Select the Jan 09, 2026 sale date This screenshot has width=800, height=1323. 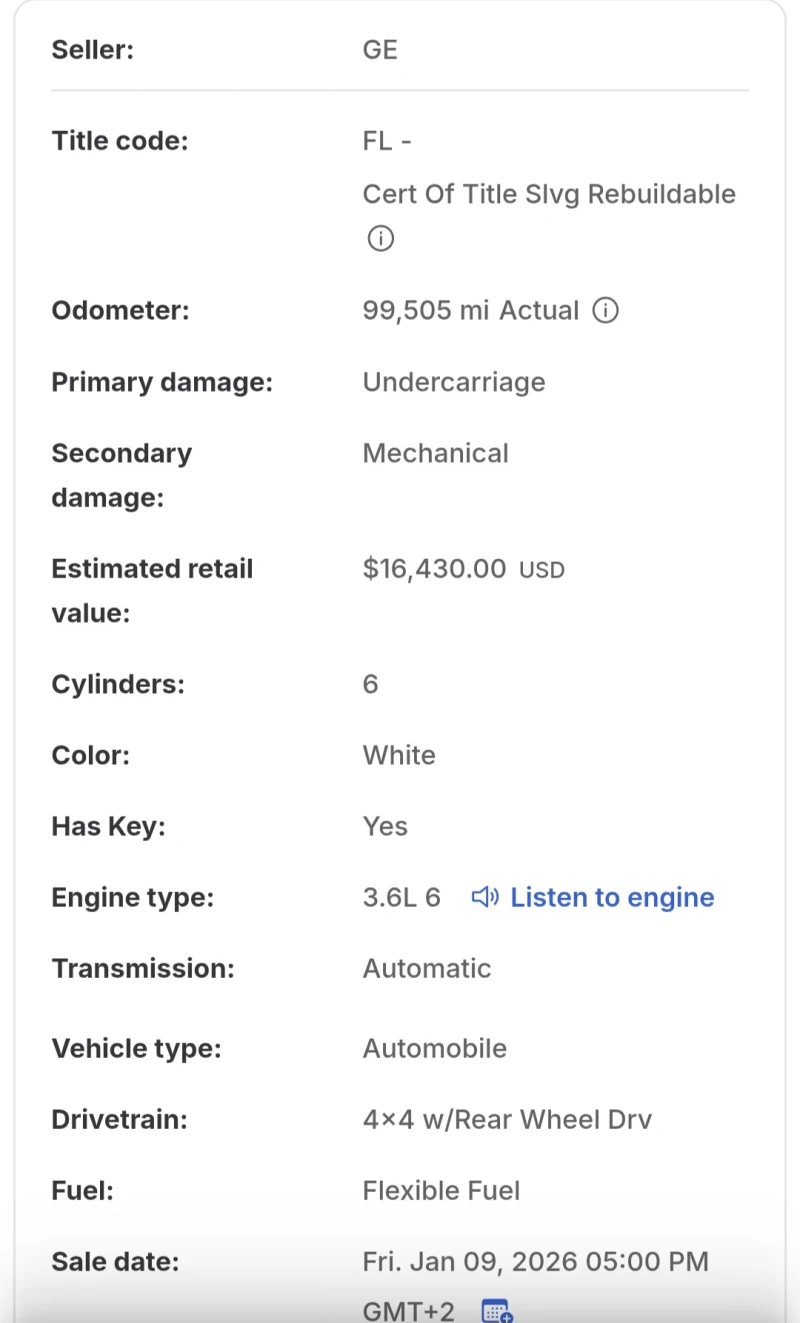[x=535, y=1261]
